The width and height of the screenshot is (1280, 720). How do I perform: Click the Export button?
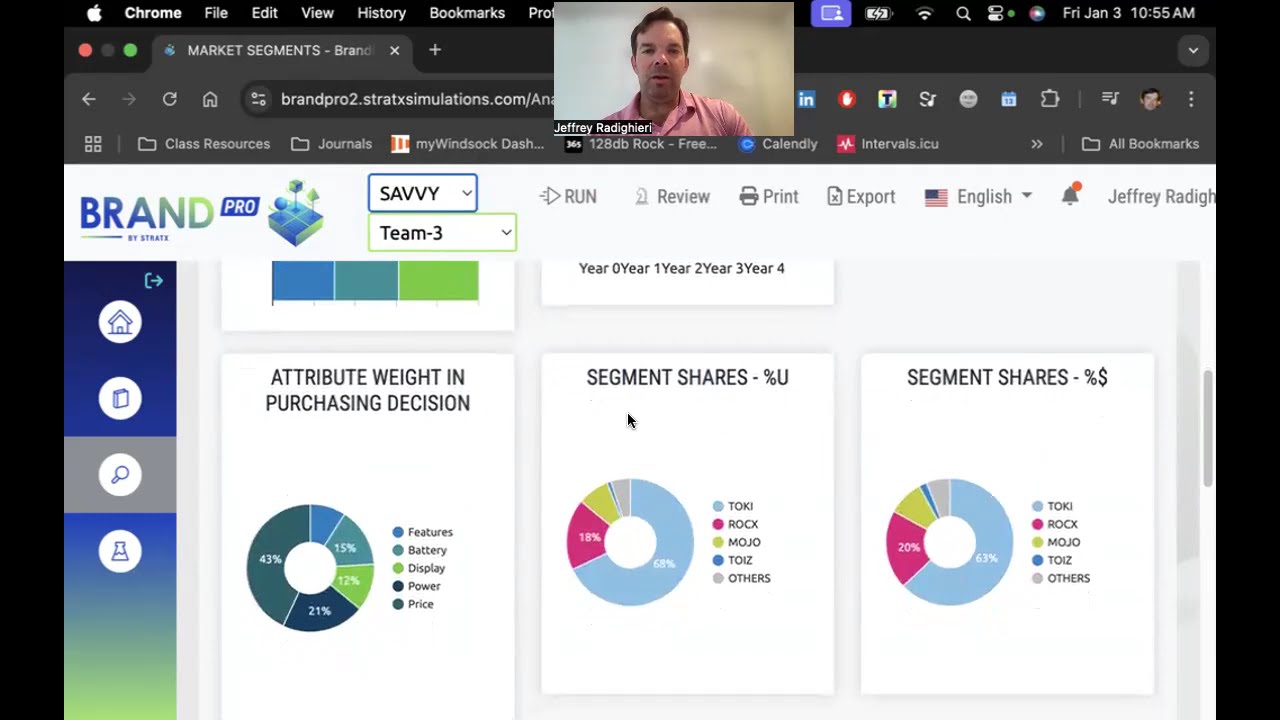tap(861, 196)
